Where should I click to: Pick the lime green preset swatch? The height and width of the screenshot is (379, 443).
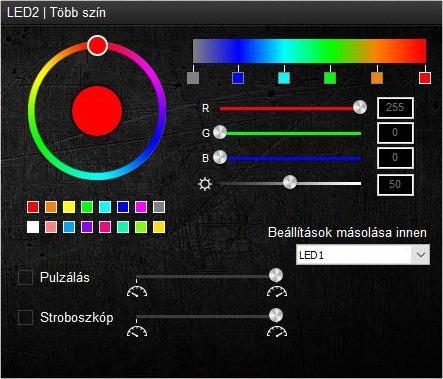pos(141,227)
